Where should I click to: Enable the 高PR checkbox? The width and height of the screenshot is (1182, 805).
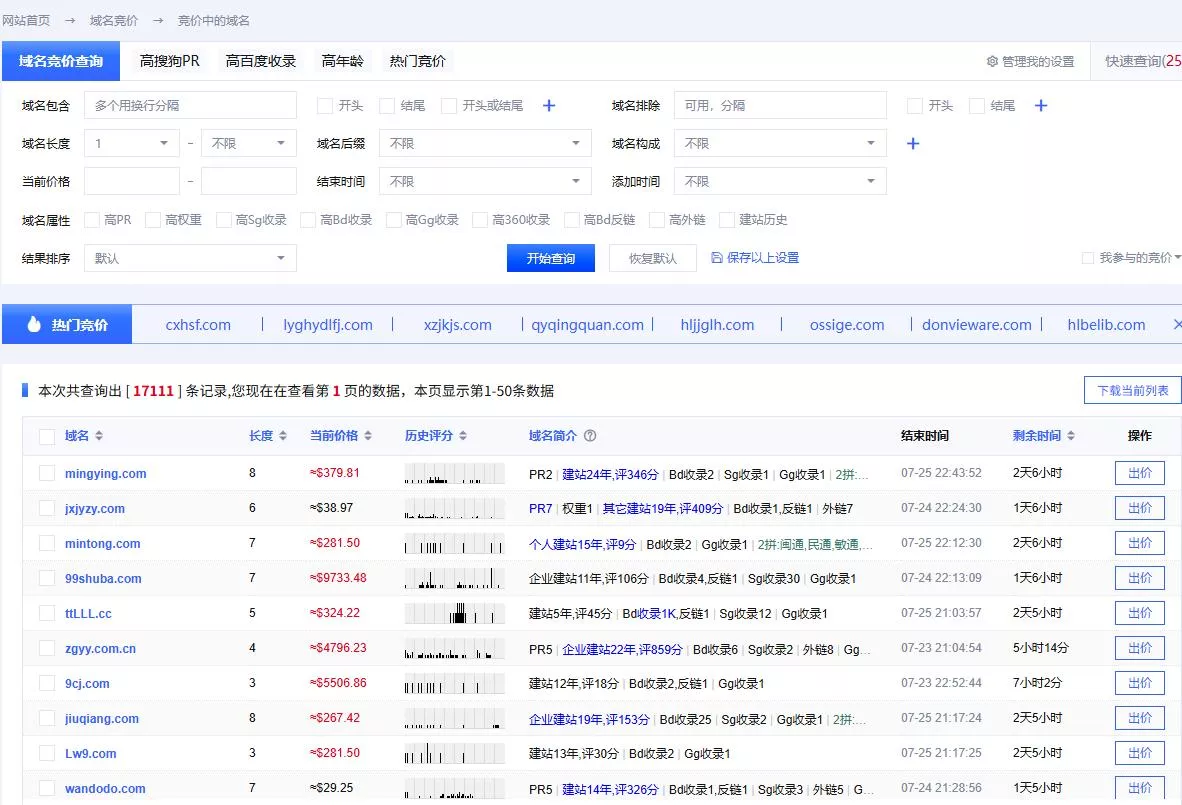[x=92, y=220]
